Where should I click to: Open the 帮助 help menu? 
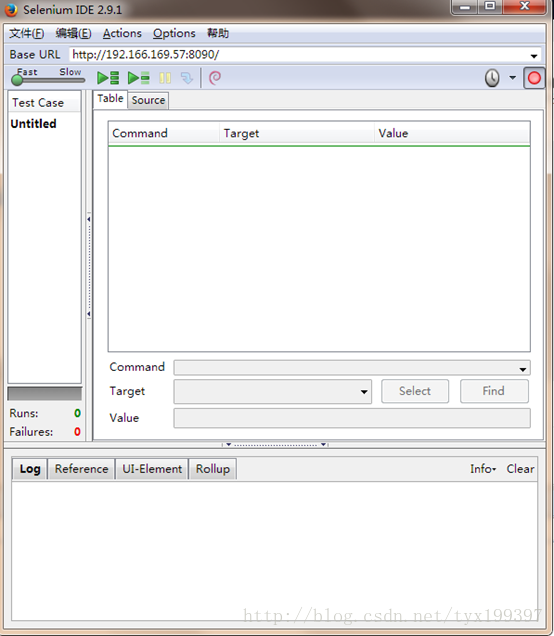coord(218,33)
